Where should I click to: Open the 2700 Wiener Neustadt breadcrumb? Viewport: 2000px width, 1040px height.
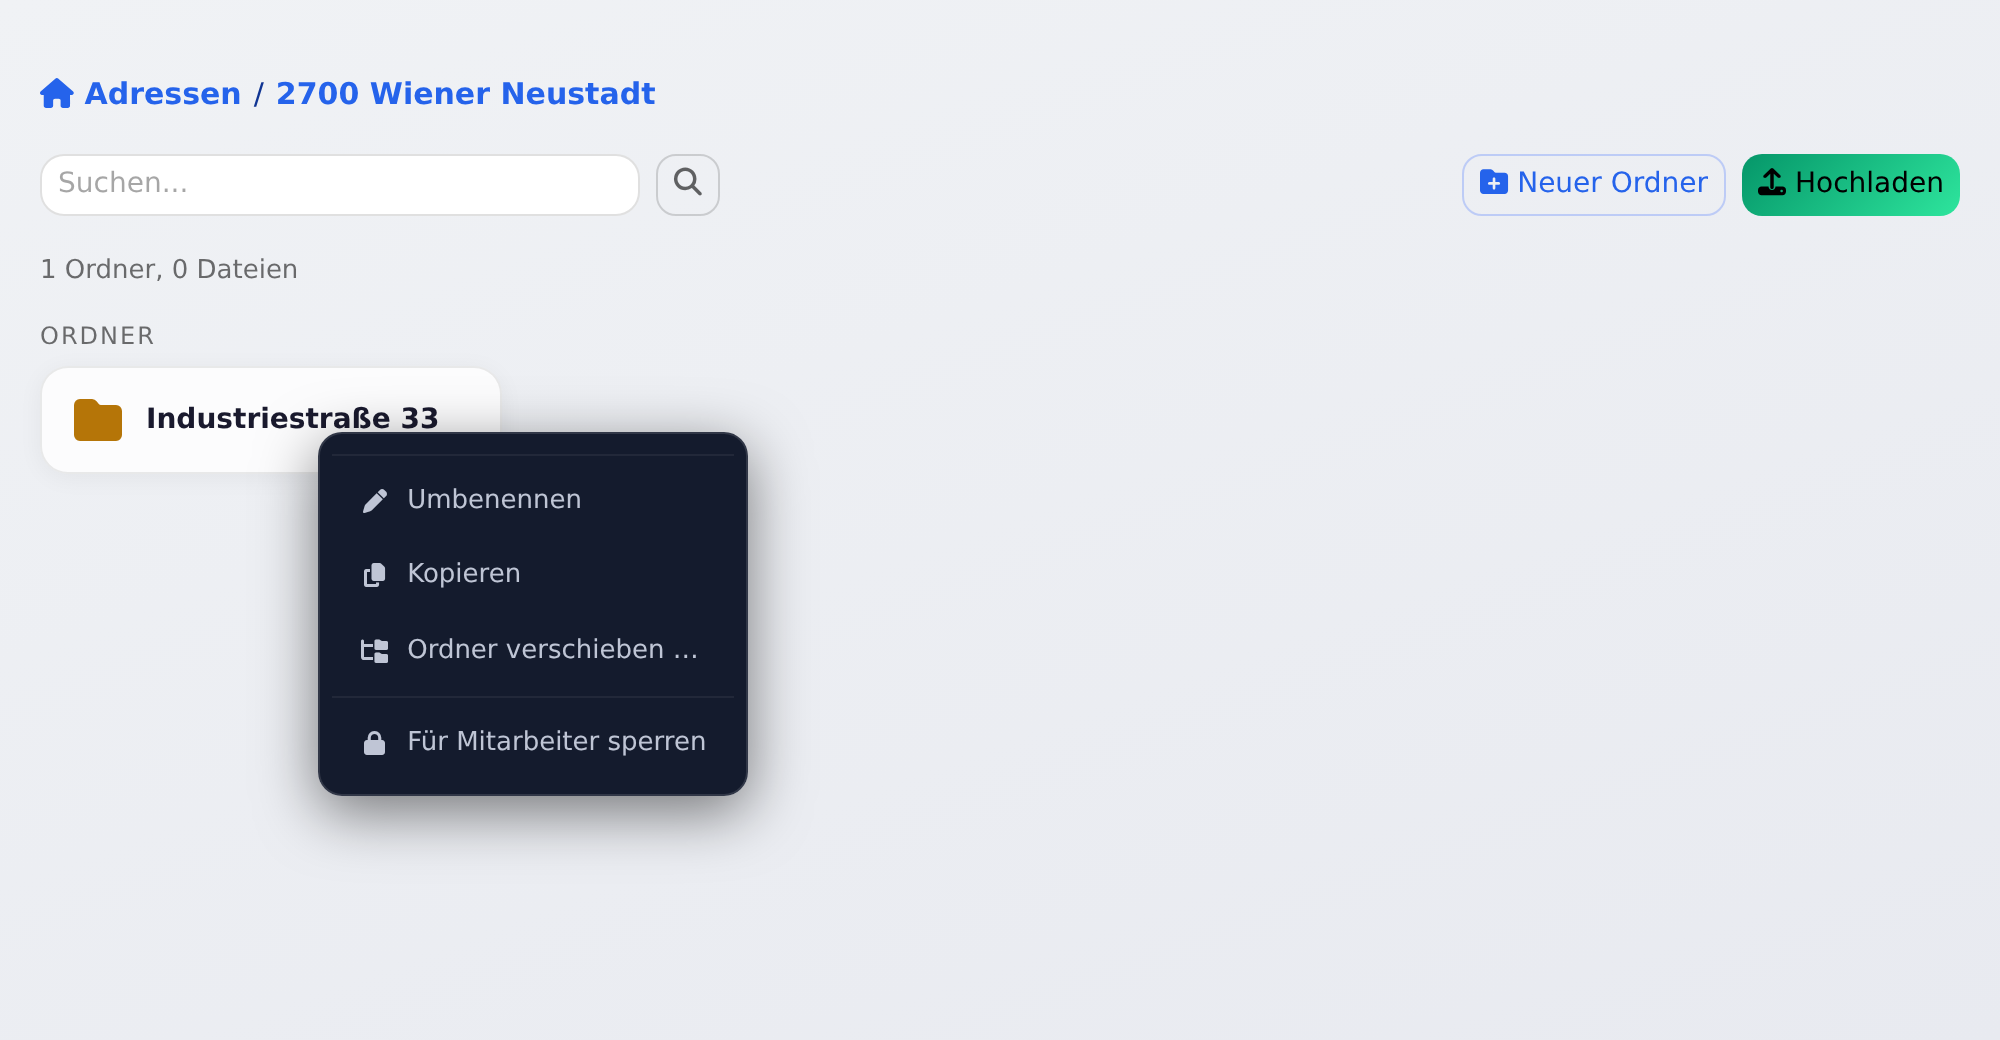pyautogui.click(x=465, y=93)
